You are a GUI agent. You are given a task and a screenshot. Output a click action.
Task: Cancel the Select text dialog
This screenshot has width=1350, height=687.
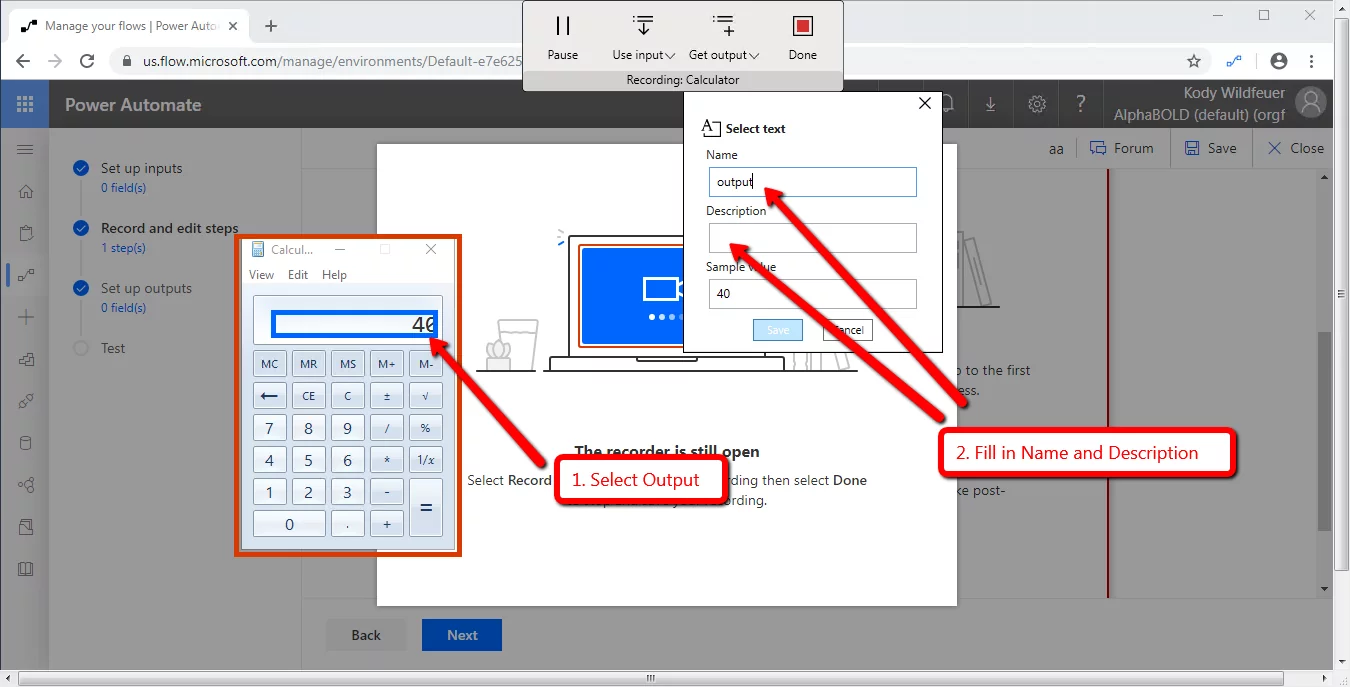(x=848, y=330)
